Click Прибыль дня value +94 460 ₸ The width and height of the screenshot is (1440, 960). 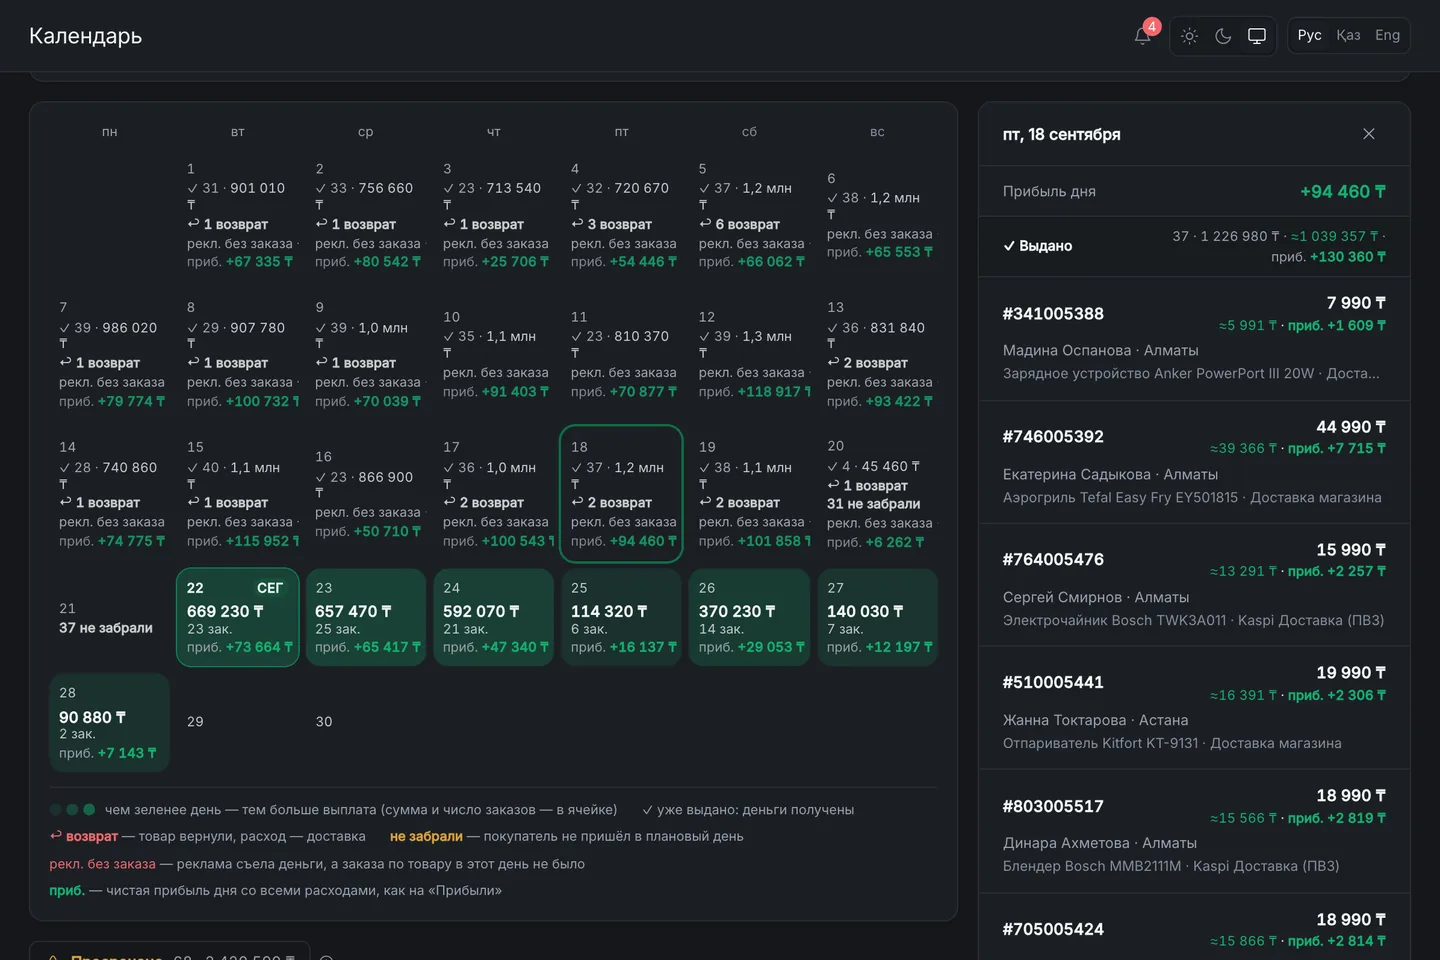tap(1343, 191)
